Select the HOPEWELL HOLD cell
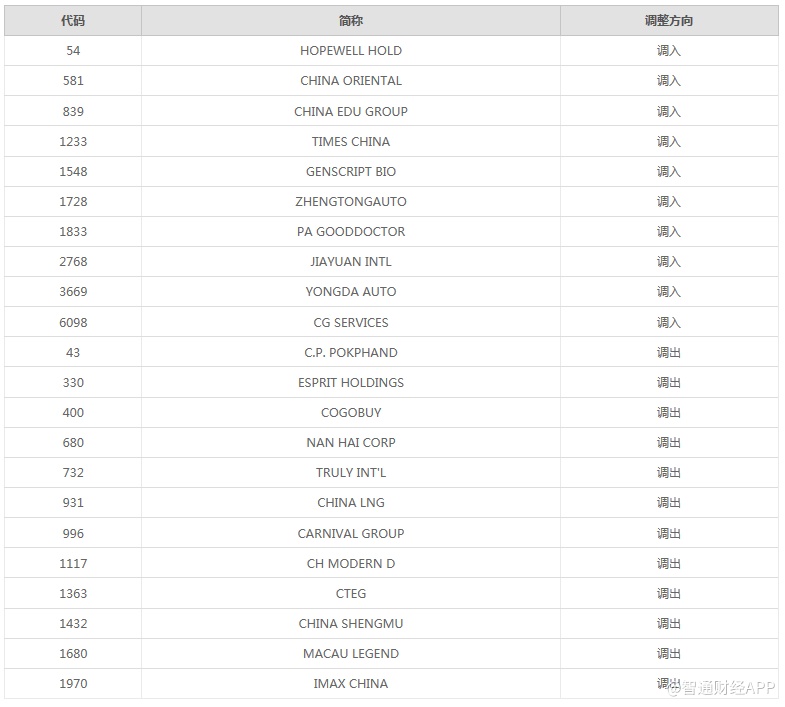Image resolution: width=785 pixels, height=707 pixels. click(351, 51)
